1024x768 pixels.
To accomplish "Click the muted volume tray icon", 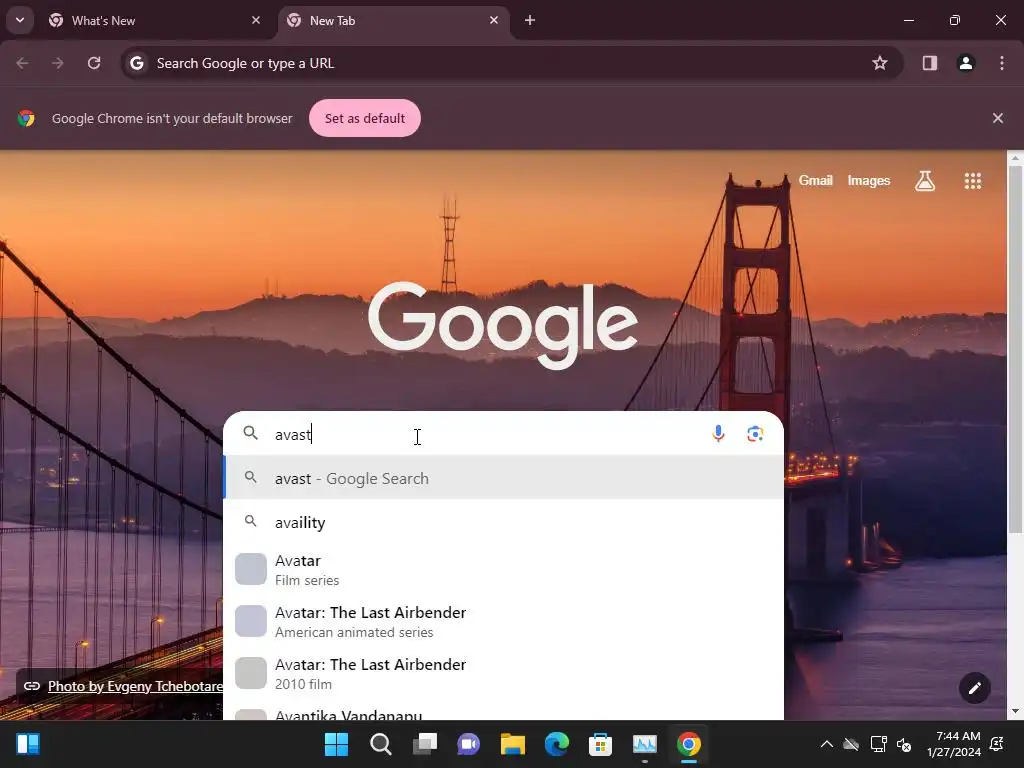I will pyautogui.click(x=904, y=744).
